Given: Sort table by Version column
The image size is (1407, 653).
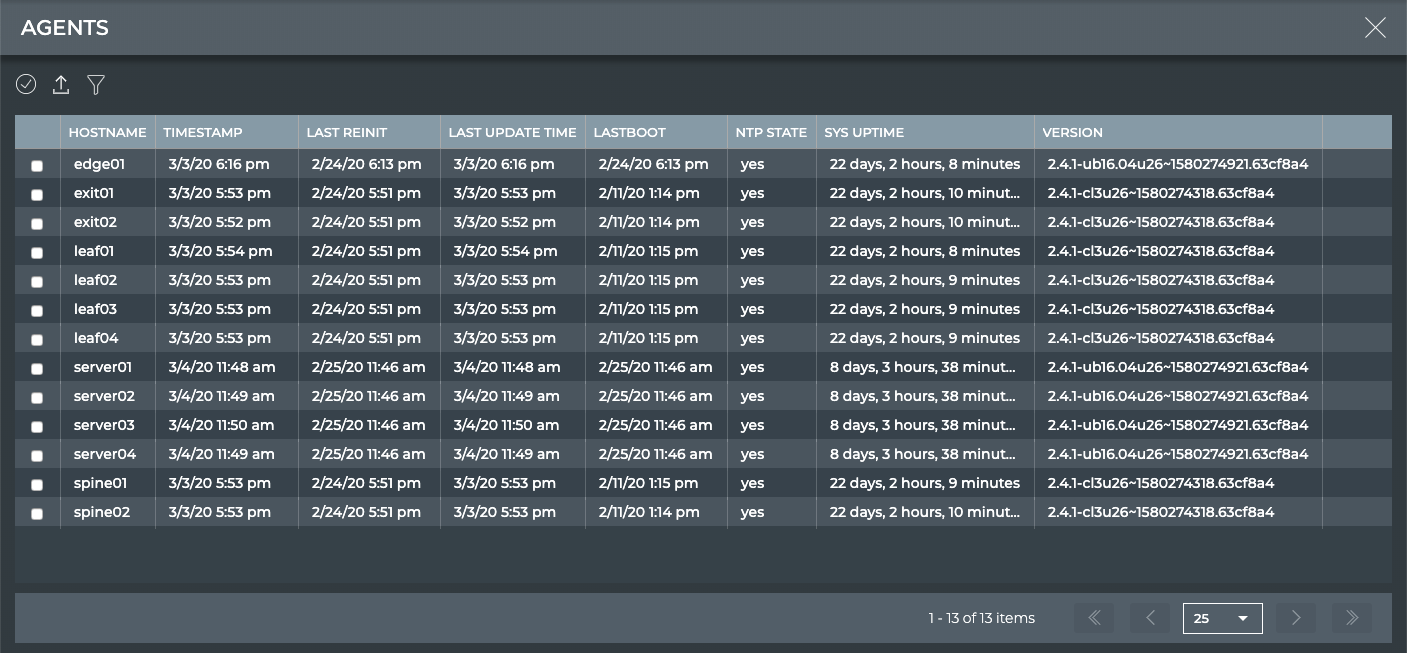Looking at the screenshot, I should click(x=1072, y=132).
